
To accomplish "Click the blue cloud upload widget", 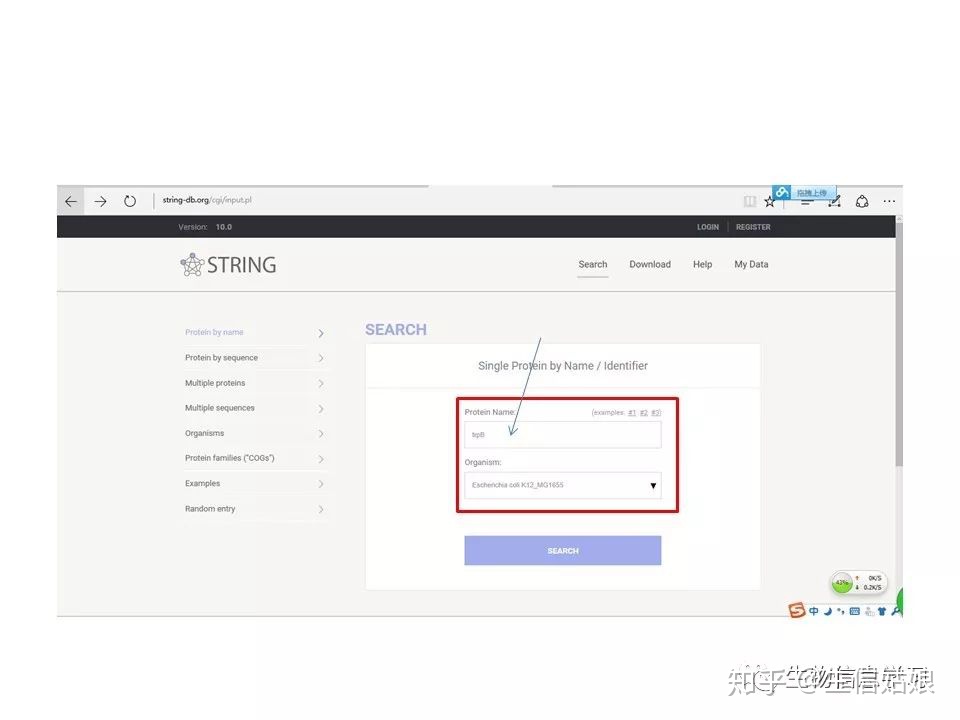I will point(804,192).
